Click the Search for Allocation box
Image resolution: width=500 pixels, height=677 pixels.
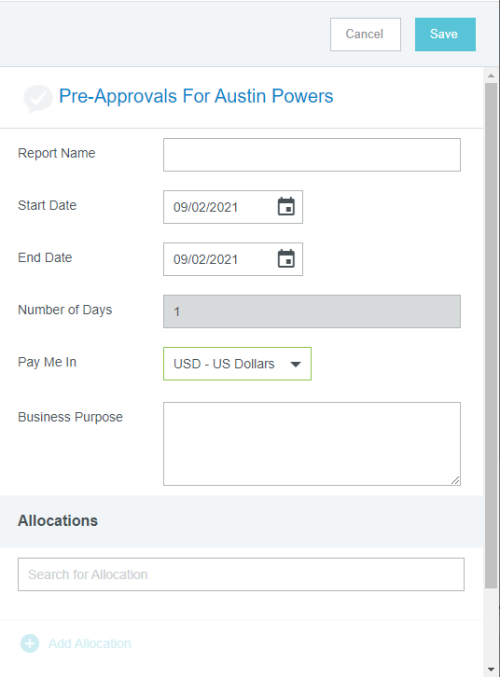[x=241, y=574]
